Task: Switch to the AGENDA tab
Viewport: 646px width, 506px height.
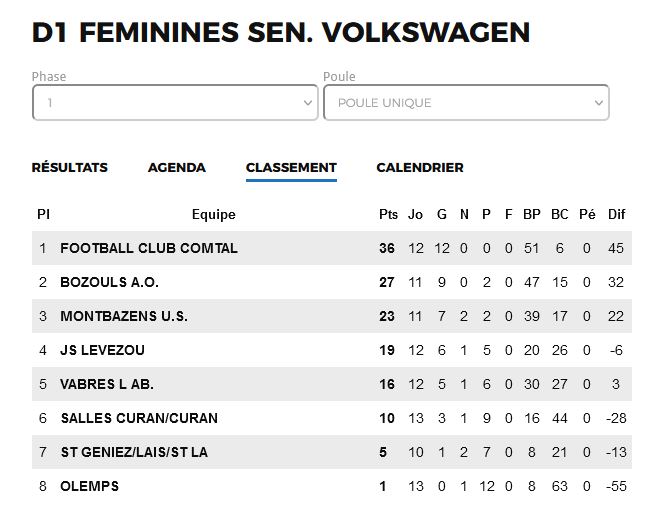Action: click(x=177, y=167)
